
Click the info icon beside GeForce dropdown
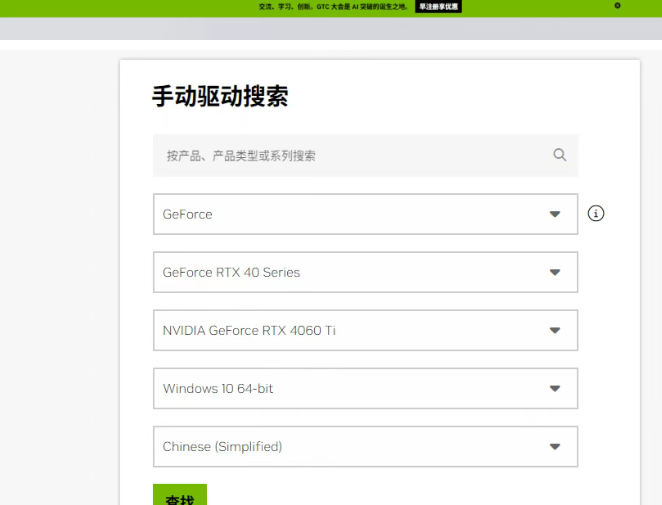(x=596, y=213)
